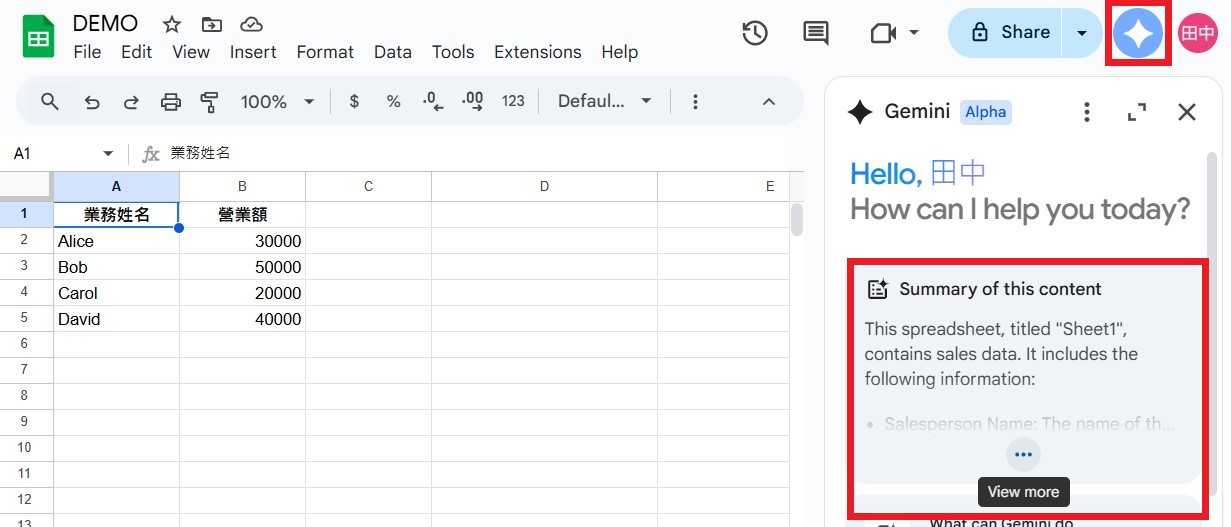Image resolution: width=1231 pixels, height=527 pixels.
Task: Click the Gemini sparkle button
Action: (x=1138, y=34)
